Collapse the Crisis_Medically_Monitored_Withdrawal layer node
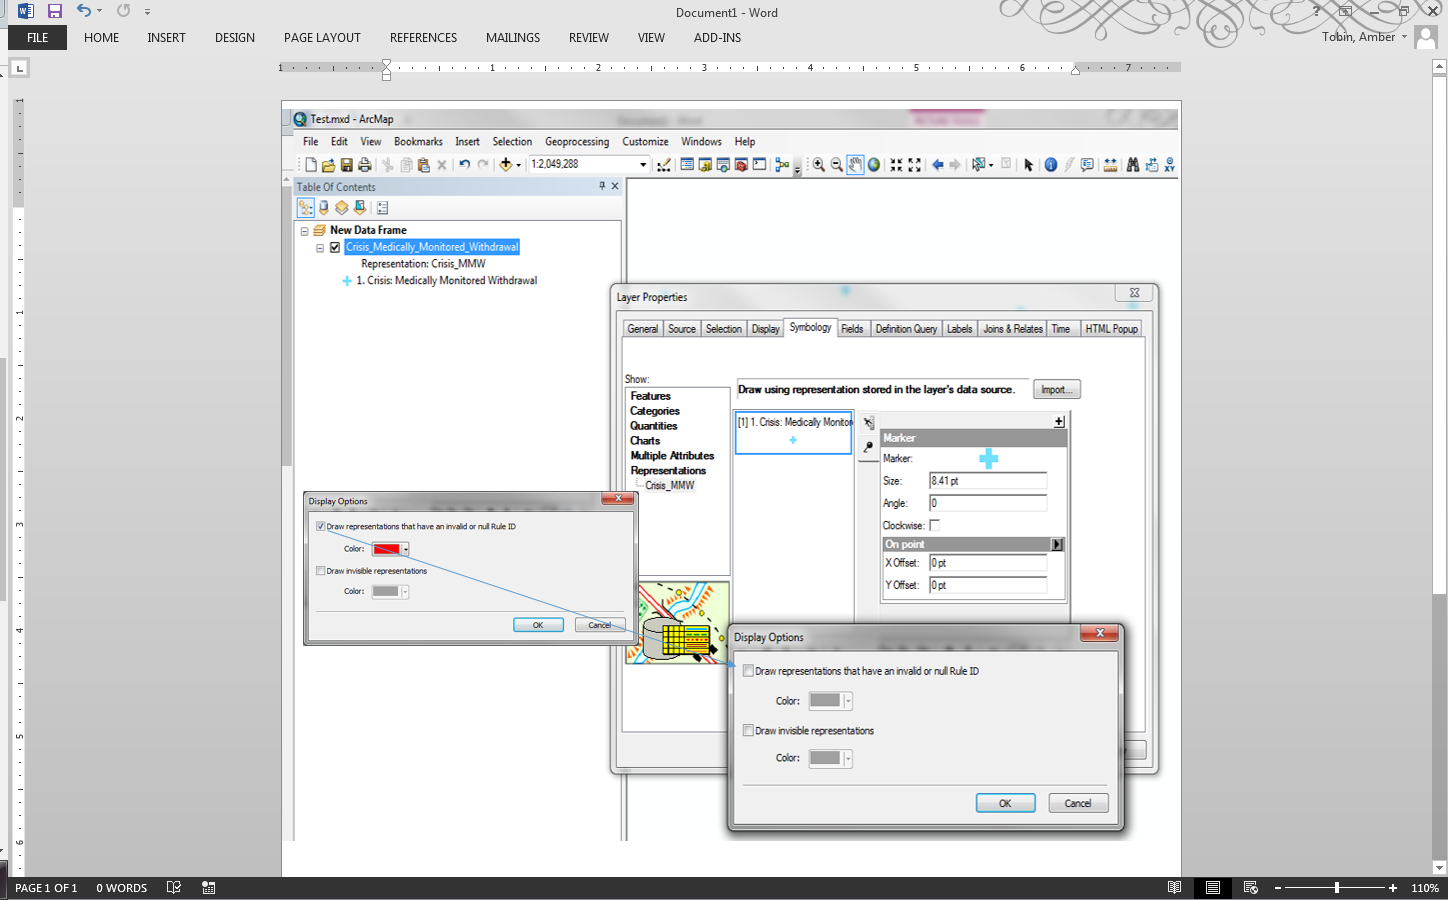Screen dimensions: 1448x900 [x=320, y=248]
